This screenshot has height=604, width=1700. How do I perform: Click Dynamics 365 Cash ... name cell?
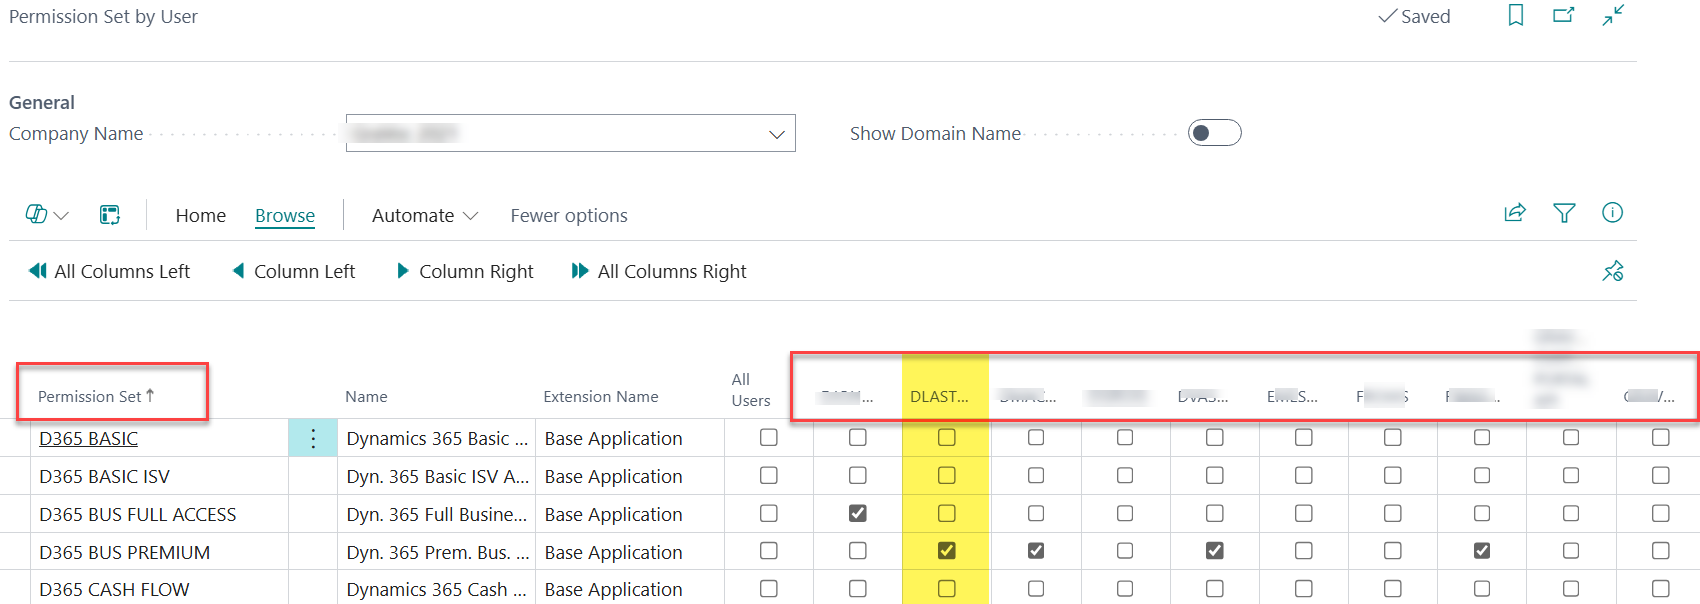(437, 589)
